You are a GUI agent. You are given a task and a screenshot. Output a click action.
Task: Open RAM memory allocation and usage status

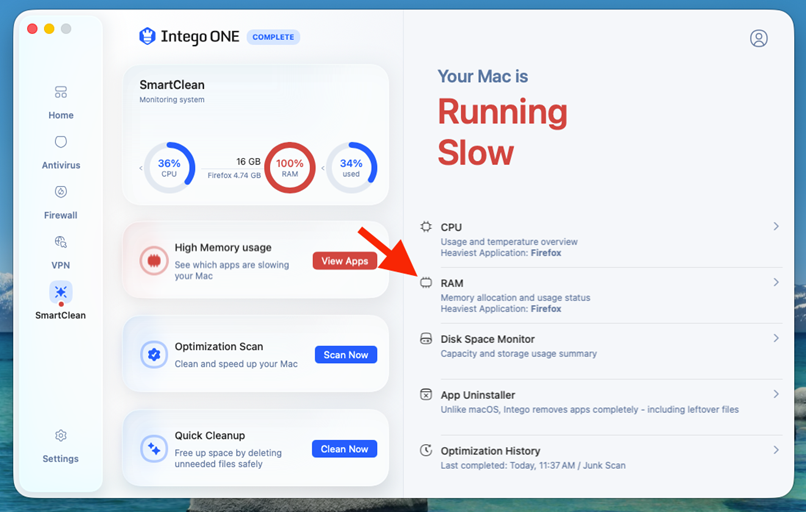click(x=601, y=296)
